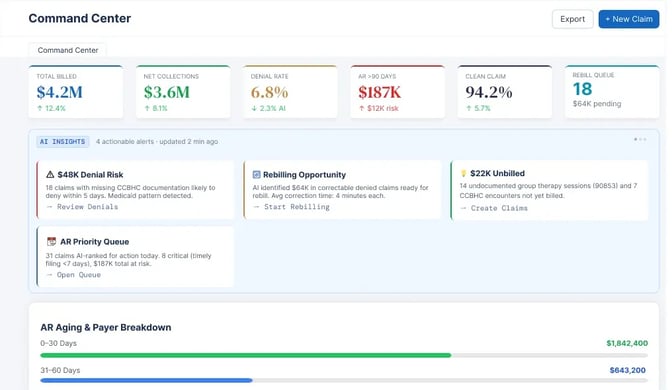The height and width of the screenshot is (390, 672).
Task: Click the warning icon beside $48K Denial Risk
Action: point(50,174)
